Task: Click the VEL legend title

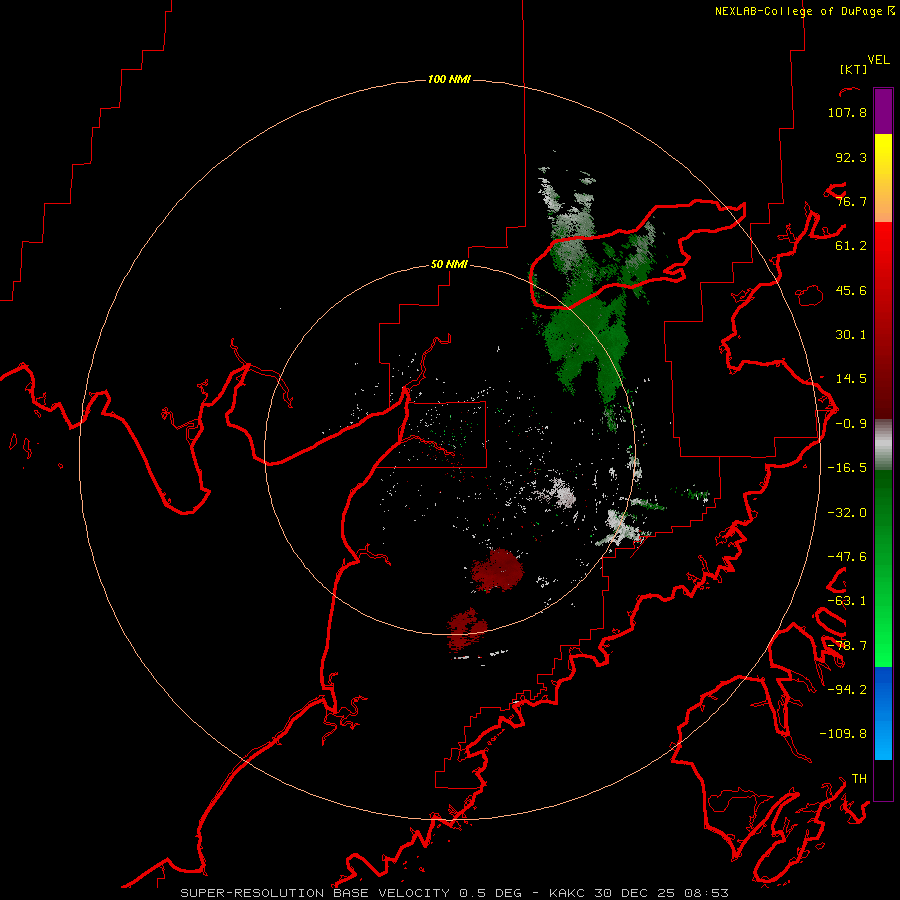Action: click(x=878, y=60)
